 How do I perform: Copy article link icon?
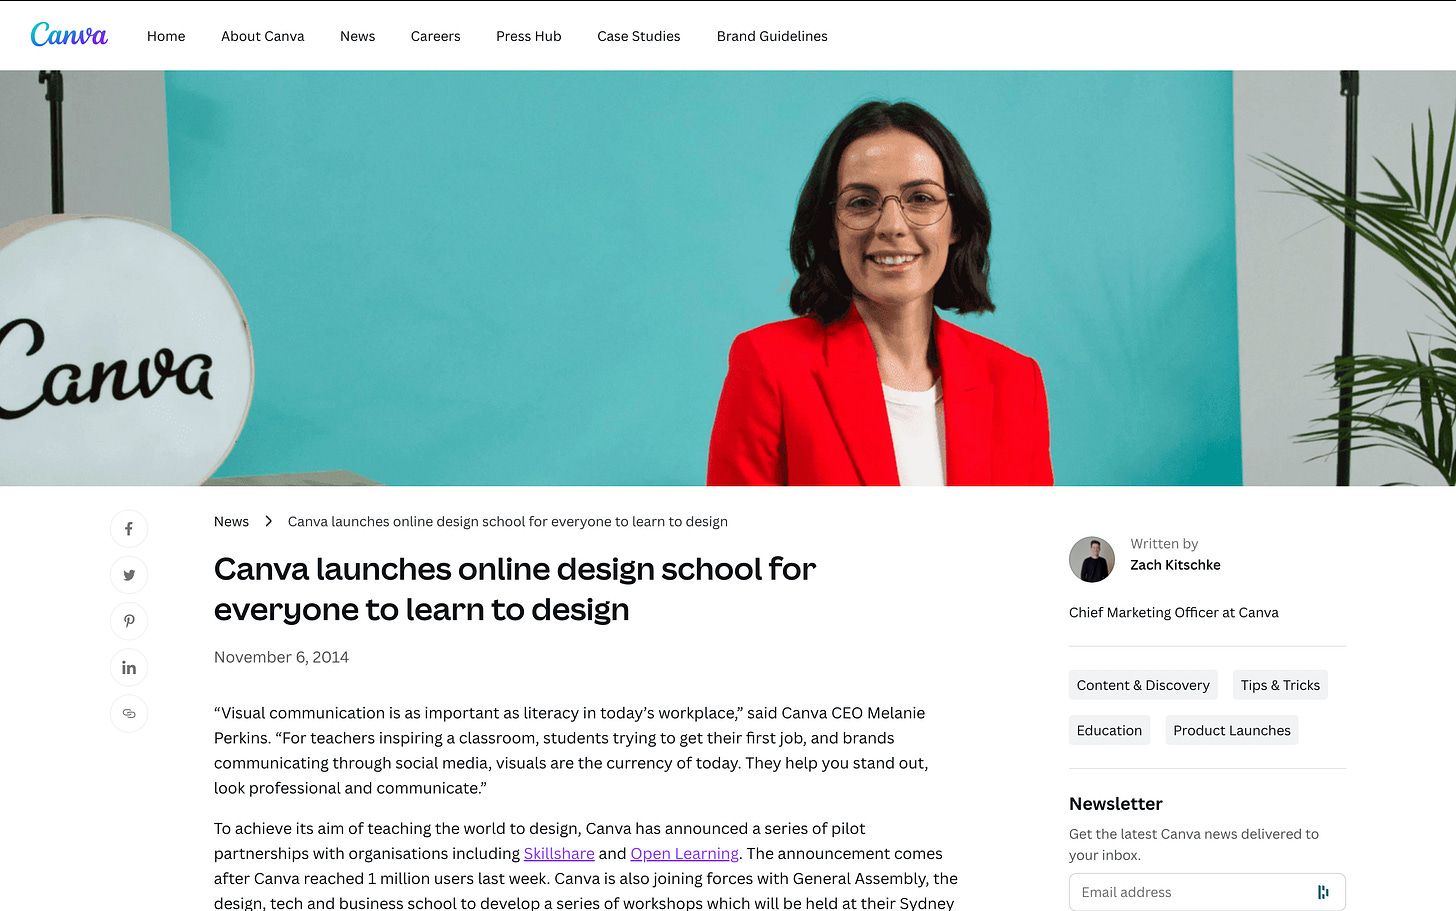129,713
